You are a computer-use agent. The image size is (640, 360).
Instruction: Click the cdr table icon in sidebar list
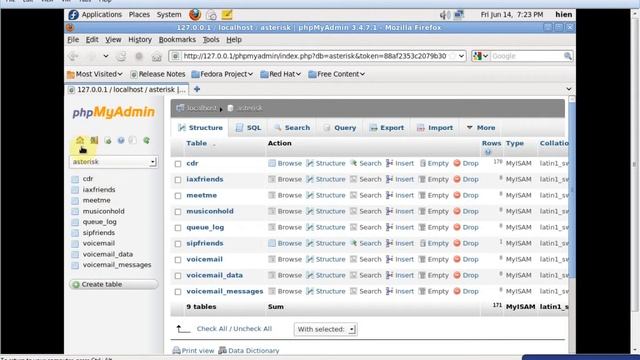coord(75,179)
